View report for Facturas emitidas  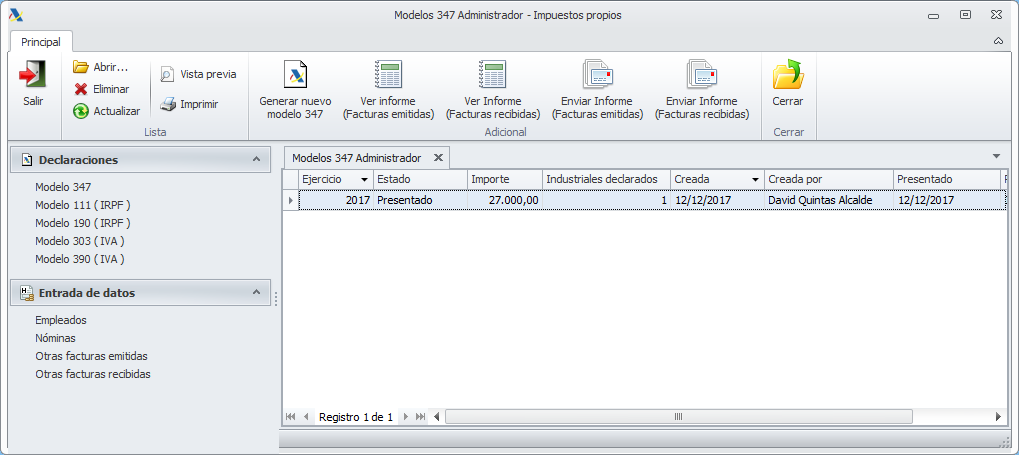click(388, 90)
